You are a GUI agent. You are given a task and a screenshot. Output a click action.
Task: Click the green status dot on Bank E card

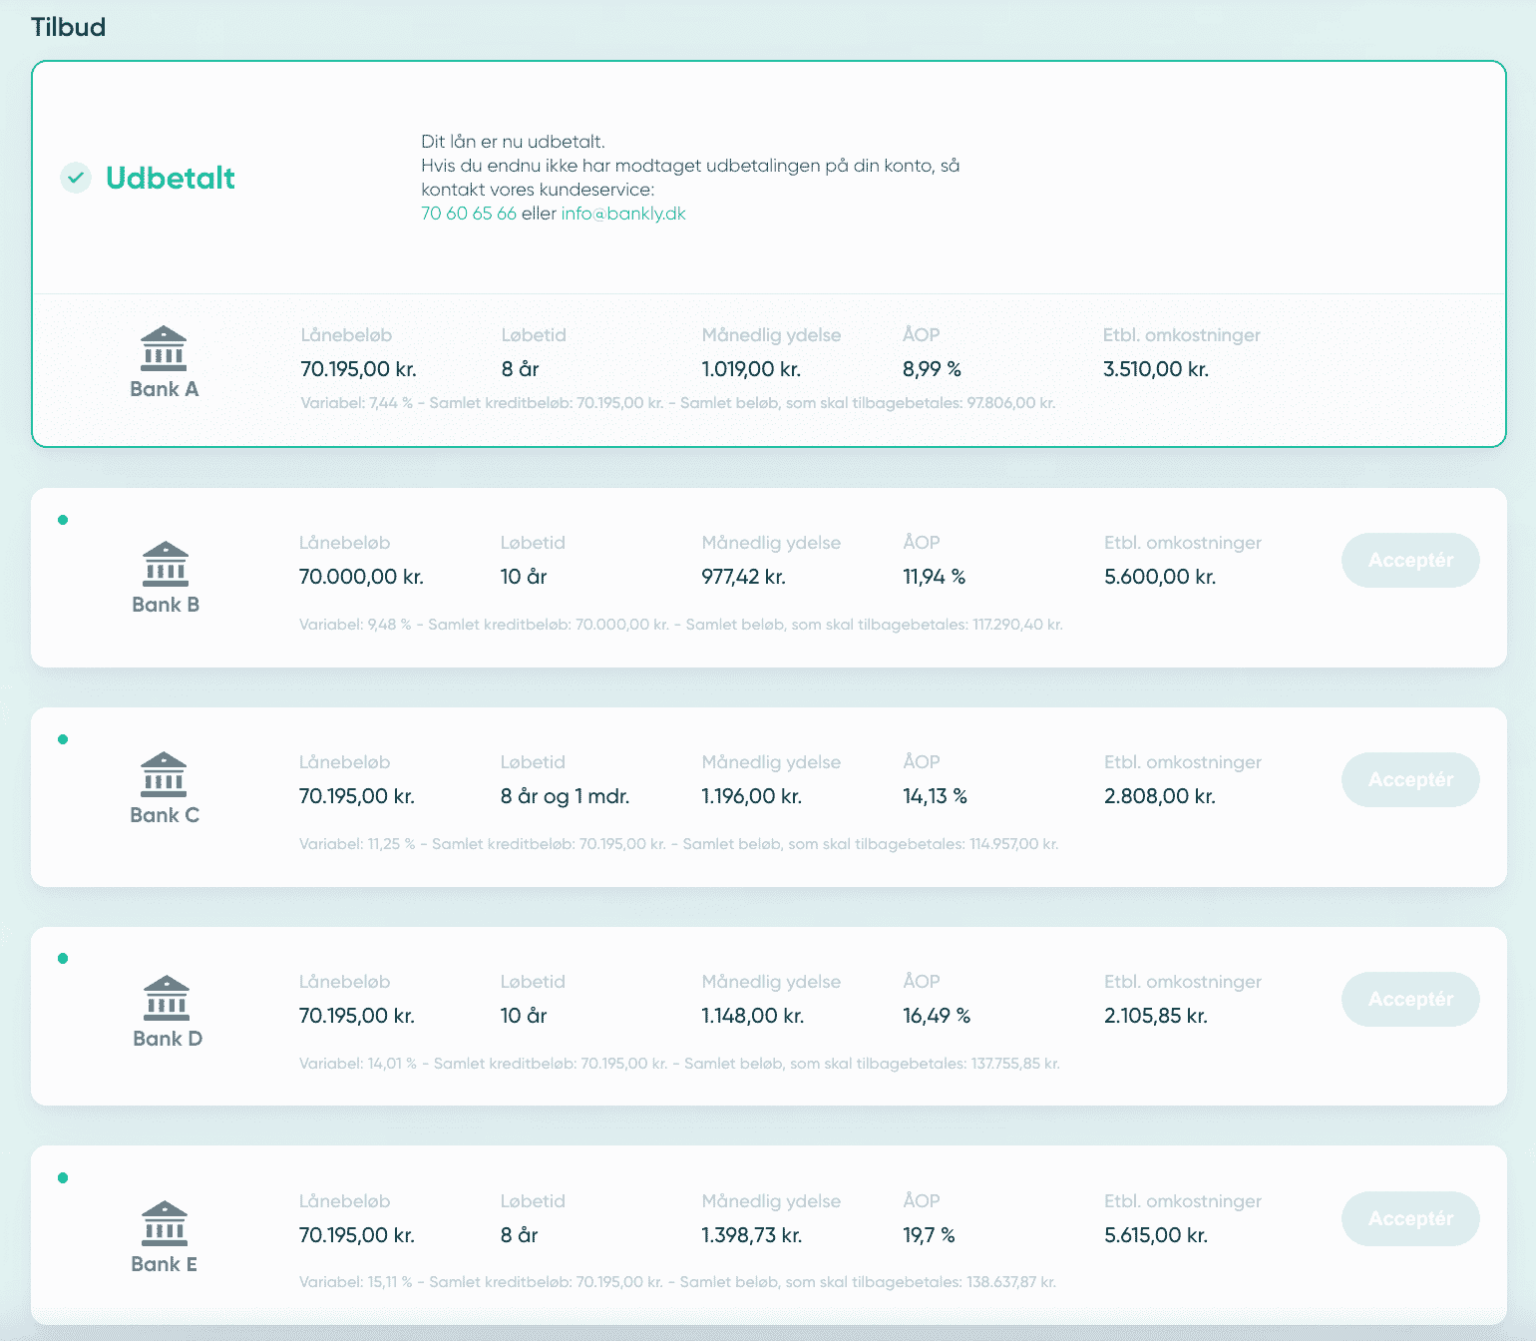[x=63, y=1178]
